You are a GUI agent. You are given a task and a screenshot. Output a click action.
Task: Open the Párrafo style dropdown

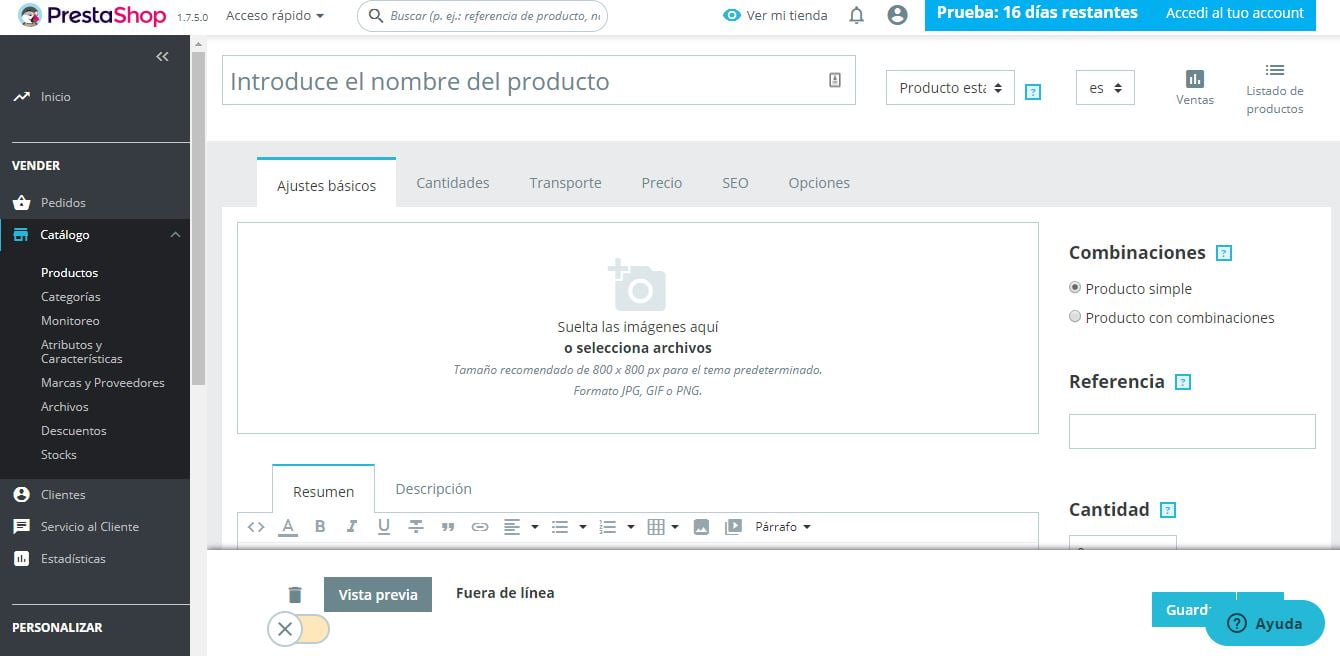(x=782, y=526)
